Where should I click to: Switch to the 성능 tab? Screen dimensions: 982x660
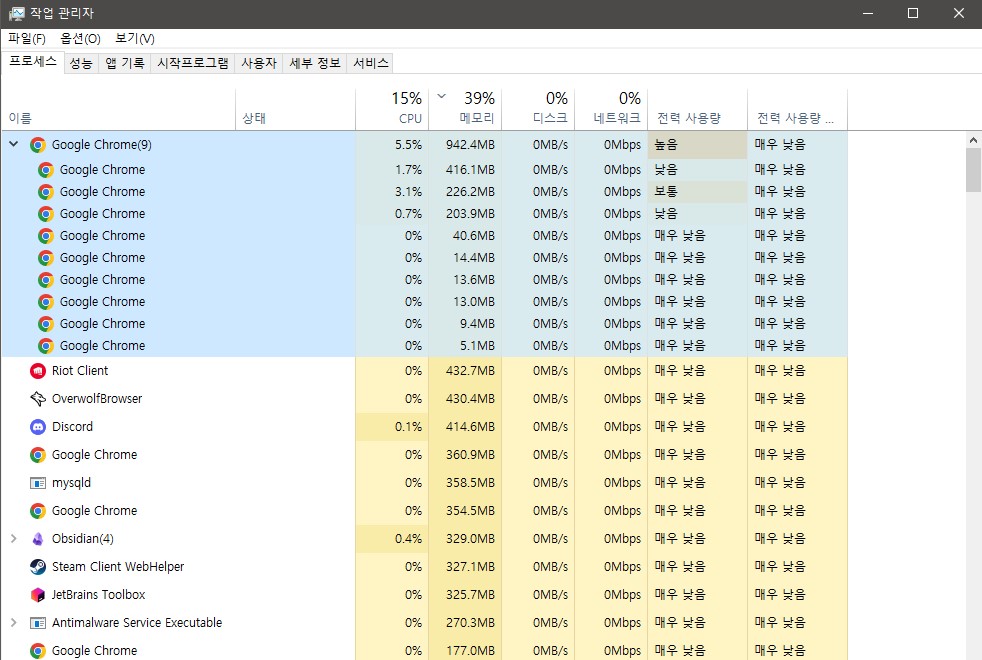point(81,63)
